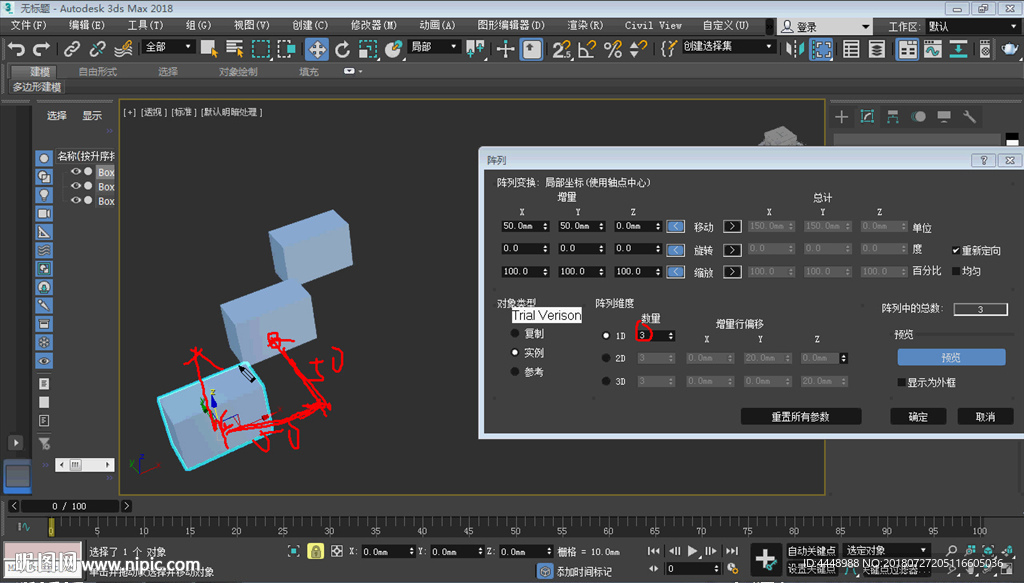Open the 图形编辑器(D) menu
The height and width of the screenshot is (583, 1024).
pos(511,25)
